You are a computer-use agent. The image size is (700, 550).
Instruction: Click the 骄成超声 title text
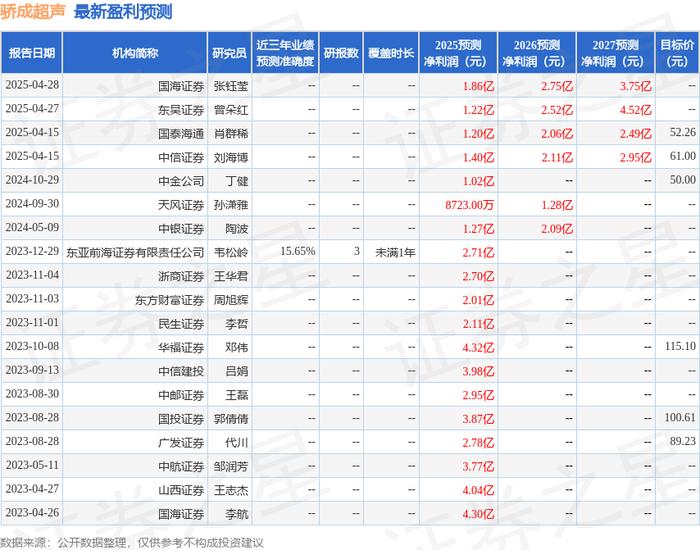pos(33,12)
